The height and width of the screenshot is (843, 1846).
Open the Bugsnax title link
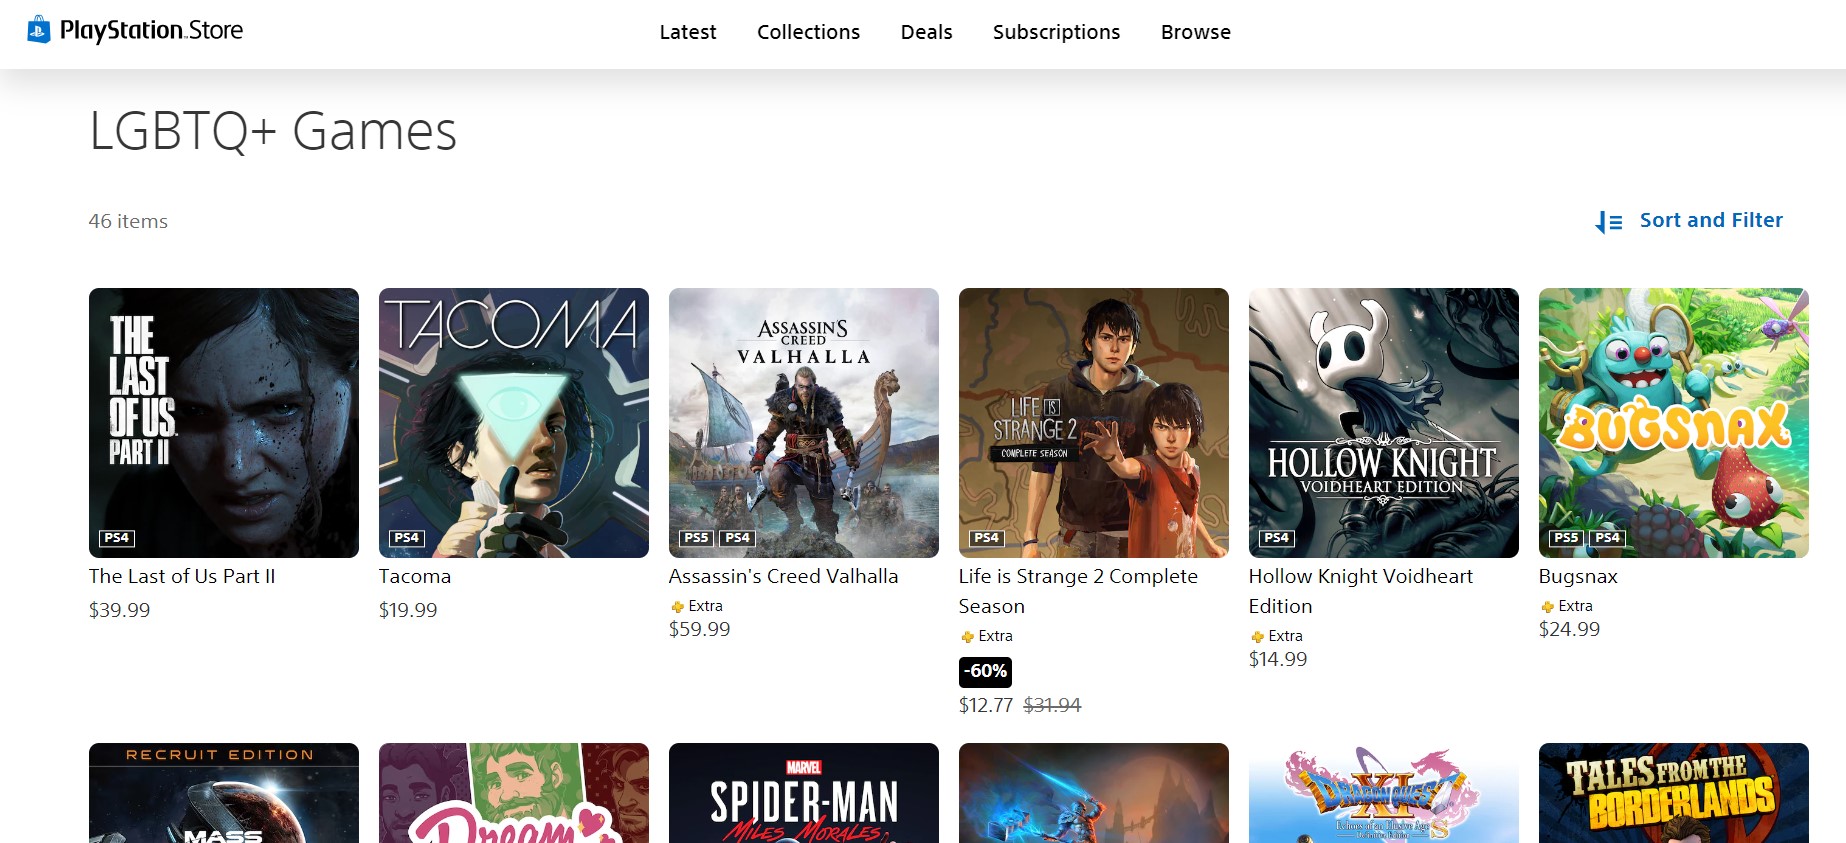[x=1578, y=576]
